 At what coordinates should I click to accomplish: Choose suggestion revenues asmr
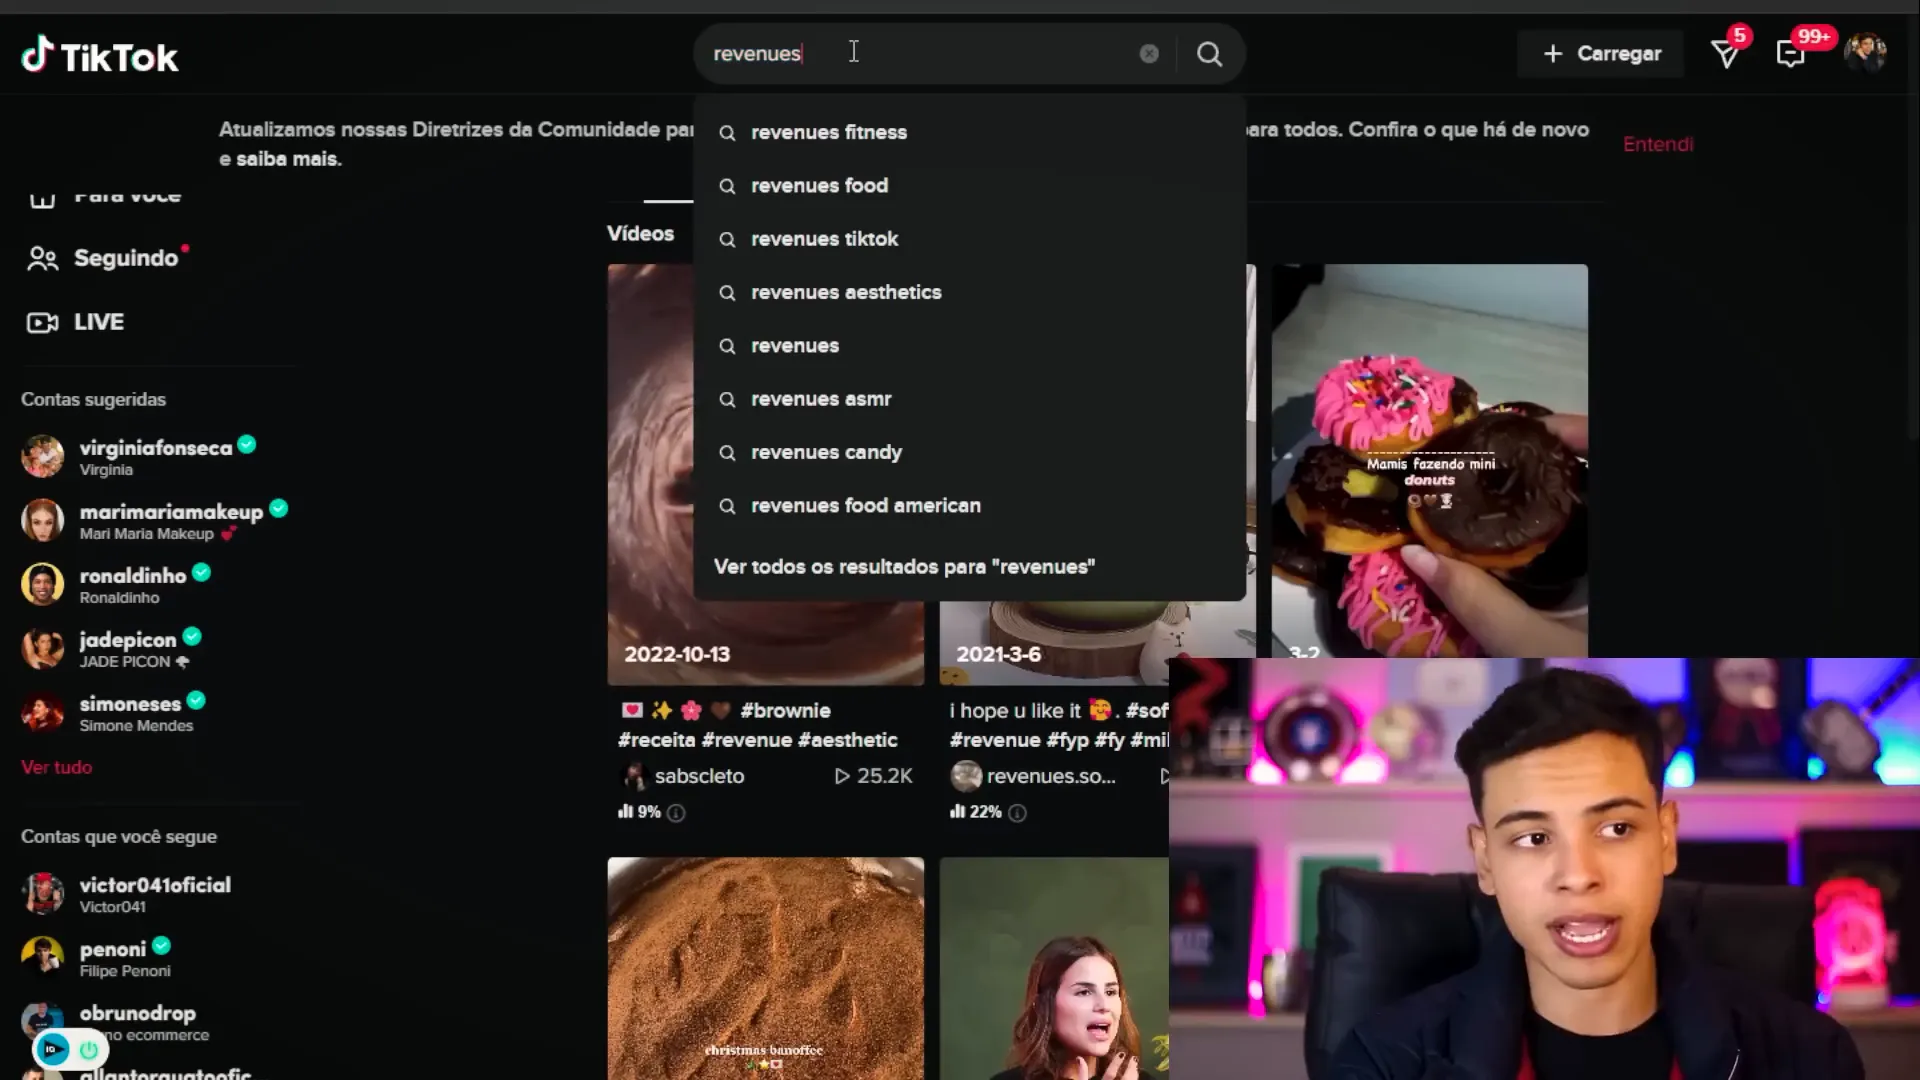[969, 399]
